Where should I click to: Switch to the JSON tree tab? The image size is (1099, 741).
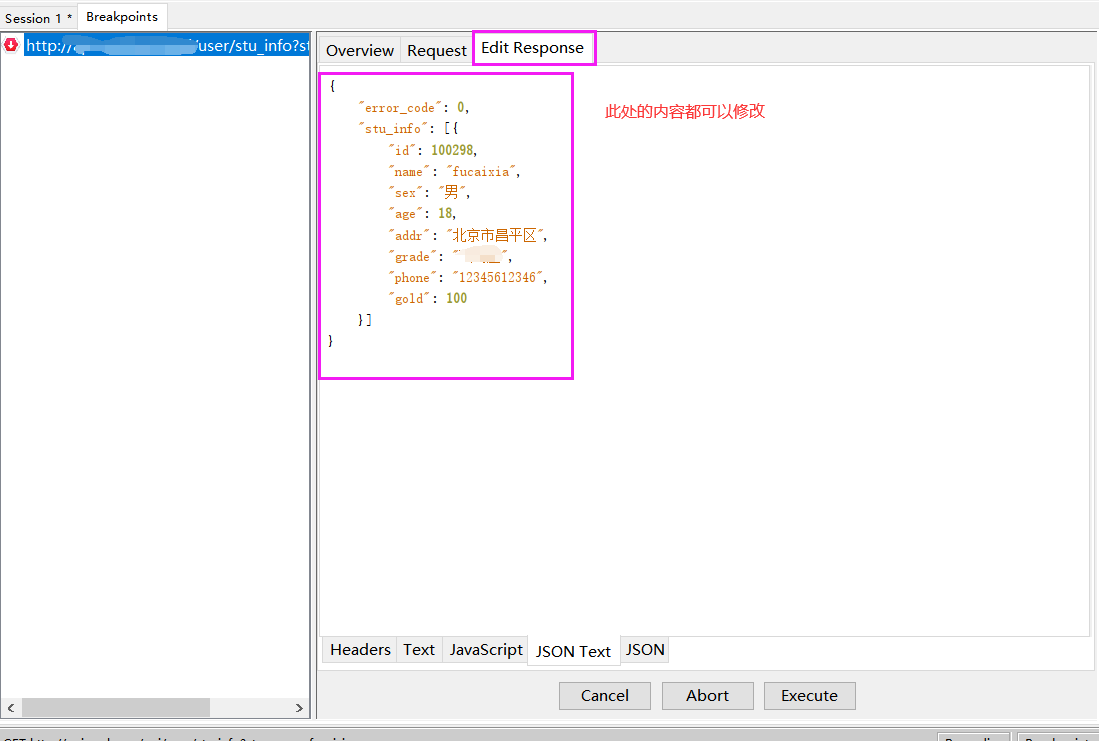tap(645, 650)
